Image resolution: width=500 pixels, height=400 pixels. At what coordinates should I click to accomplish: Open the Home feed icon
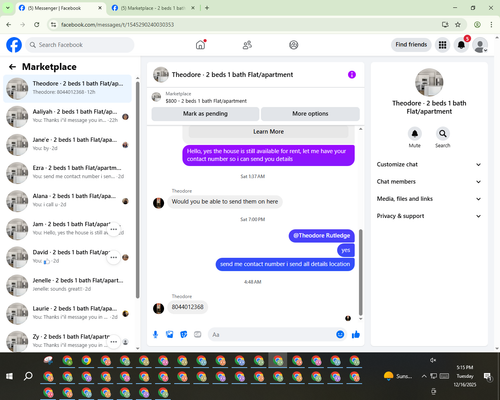200,45
